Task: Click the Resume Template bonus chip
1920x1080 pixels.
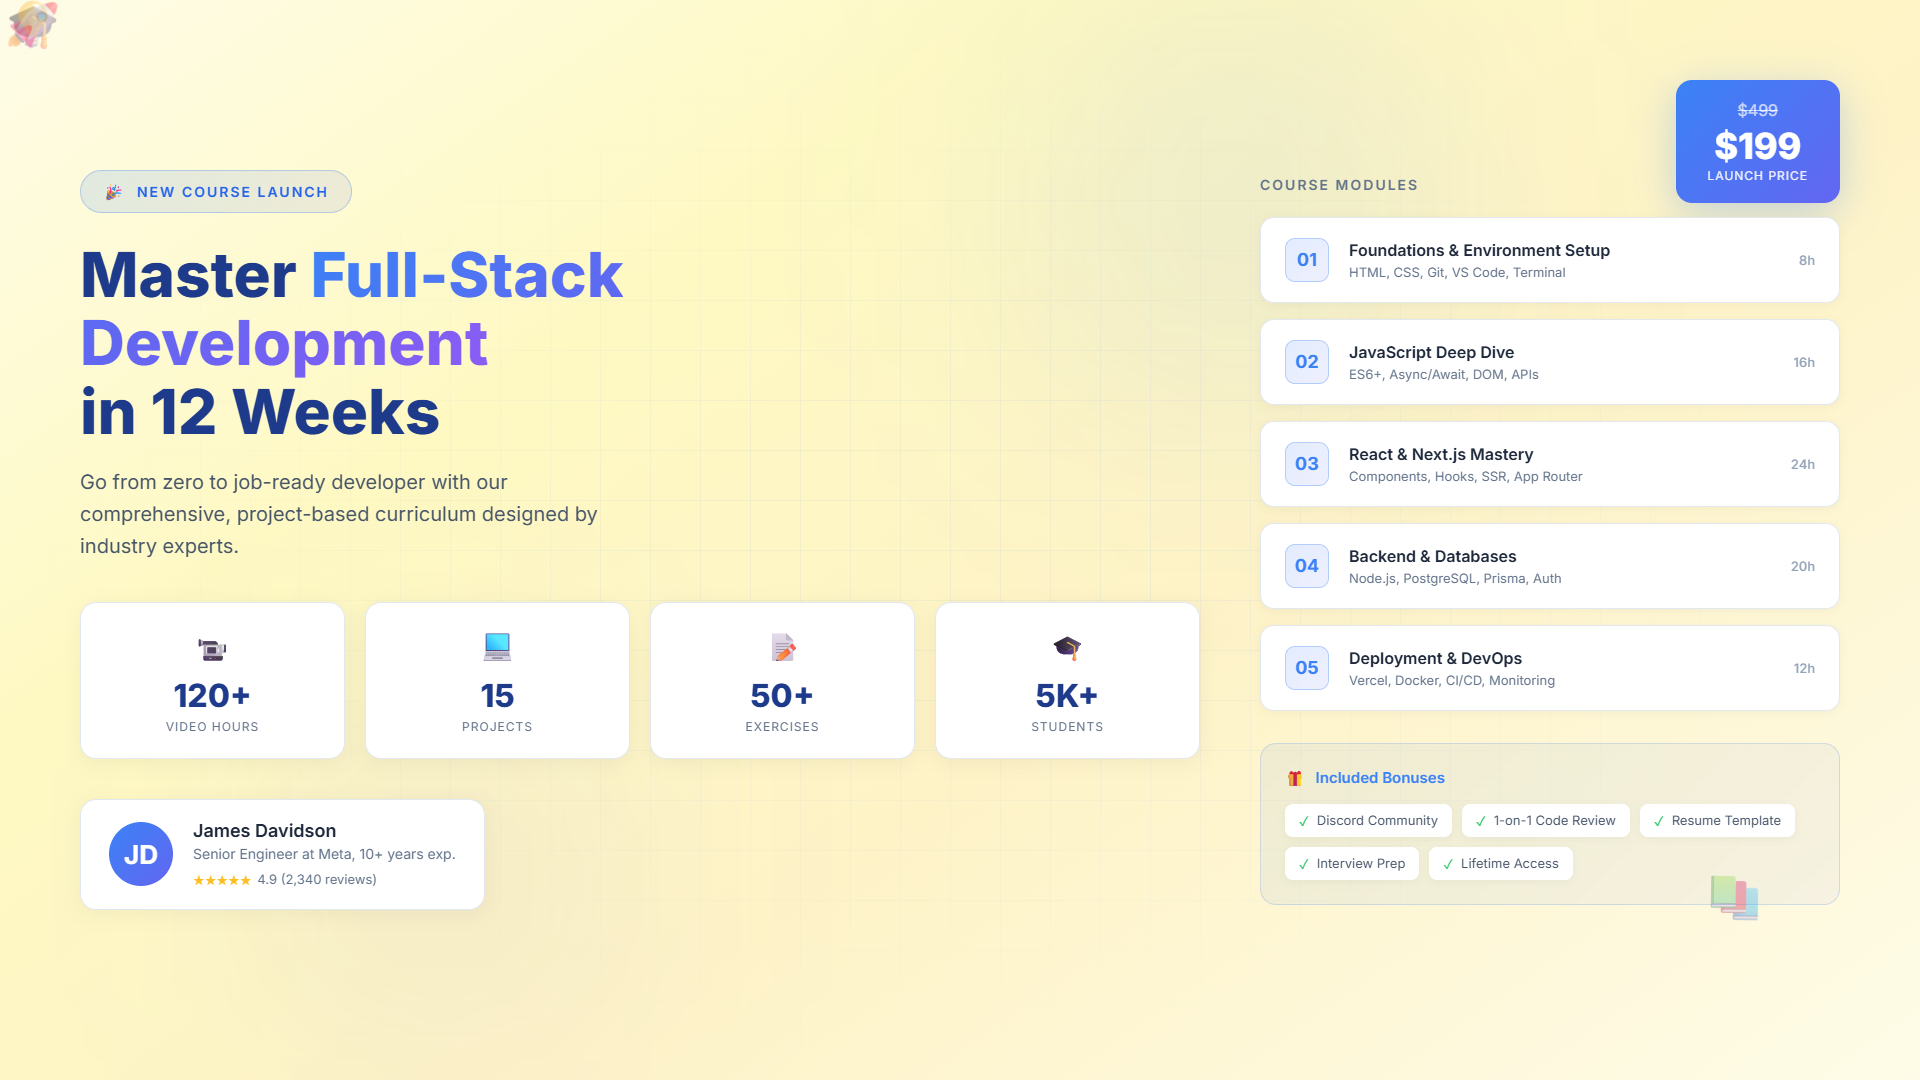Action: click(1717, 821)
